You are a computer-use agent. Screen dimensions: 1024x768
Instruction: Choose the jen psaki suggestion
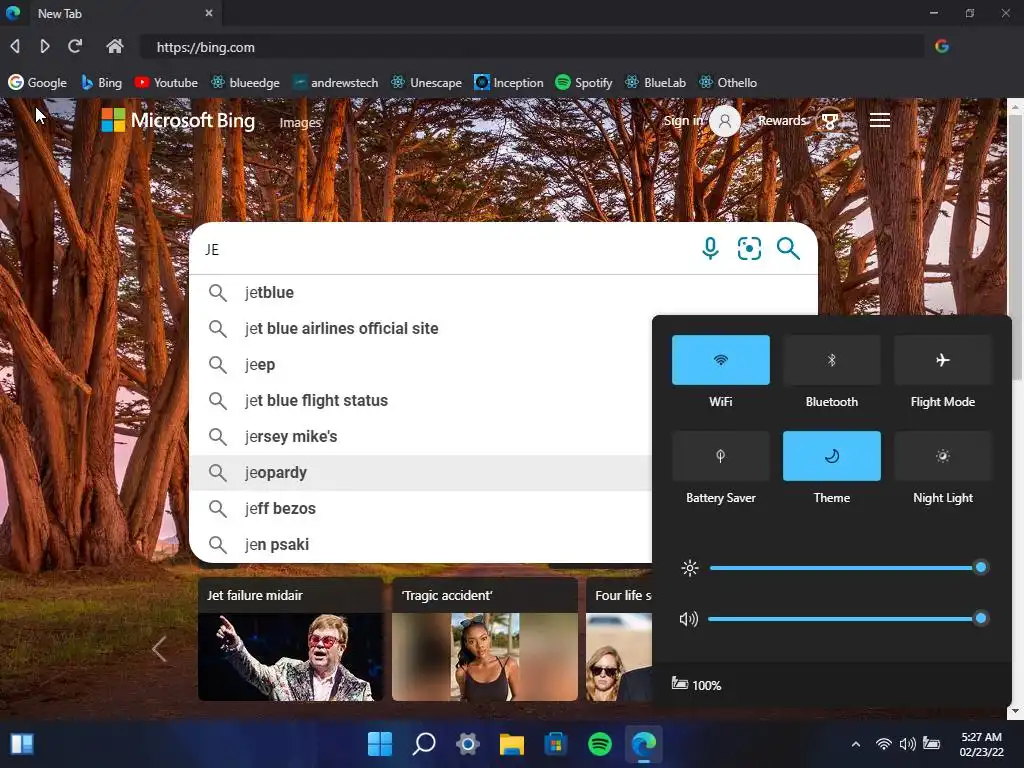click(421, 544)
